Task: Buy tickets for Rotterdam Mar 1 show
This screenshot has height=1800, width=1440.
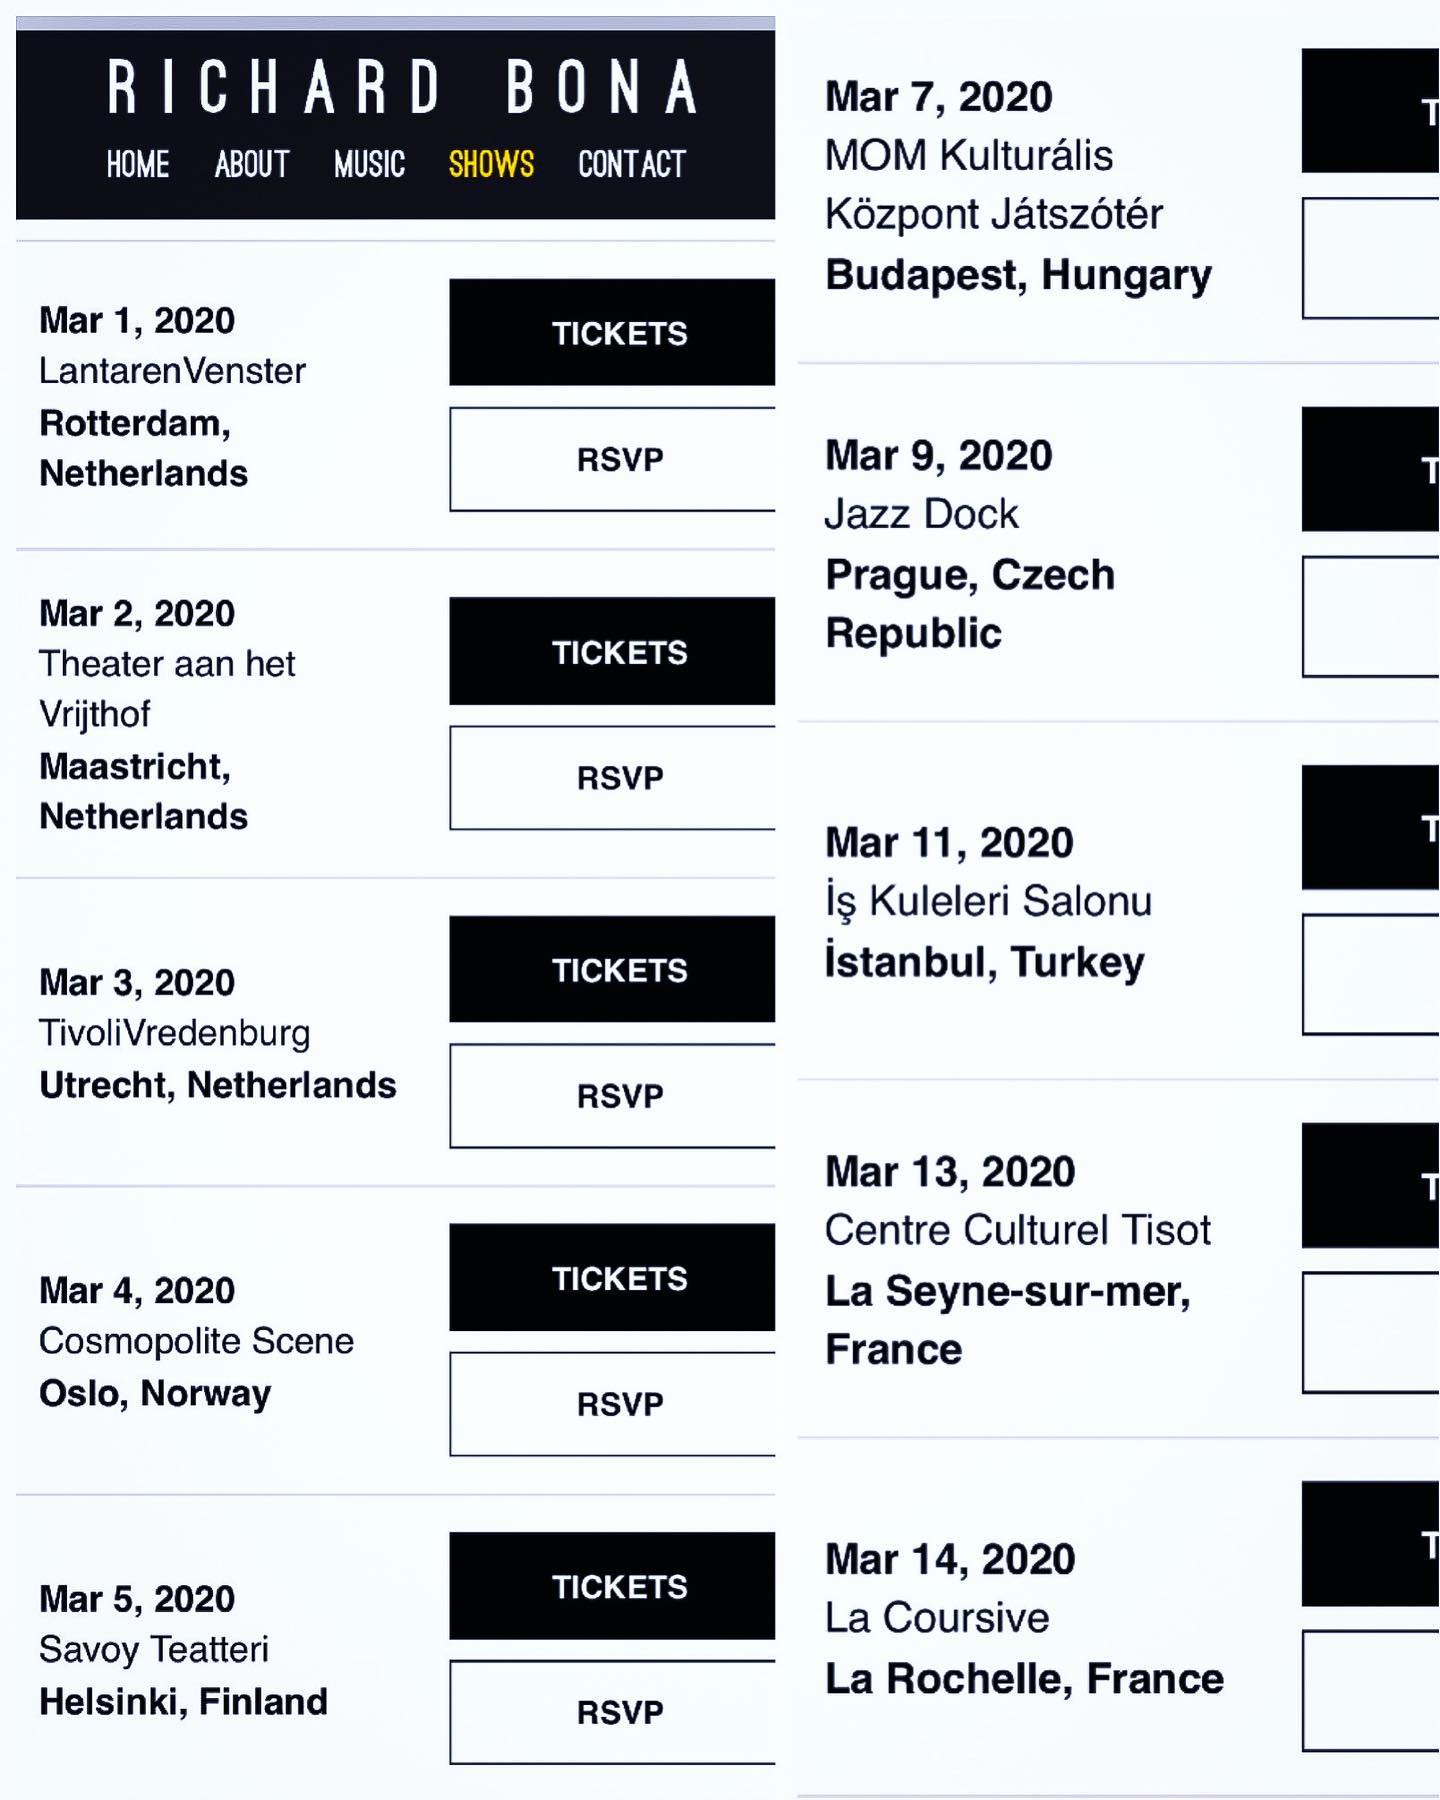Action: click(612, 332)
